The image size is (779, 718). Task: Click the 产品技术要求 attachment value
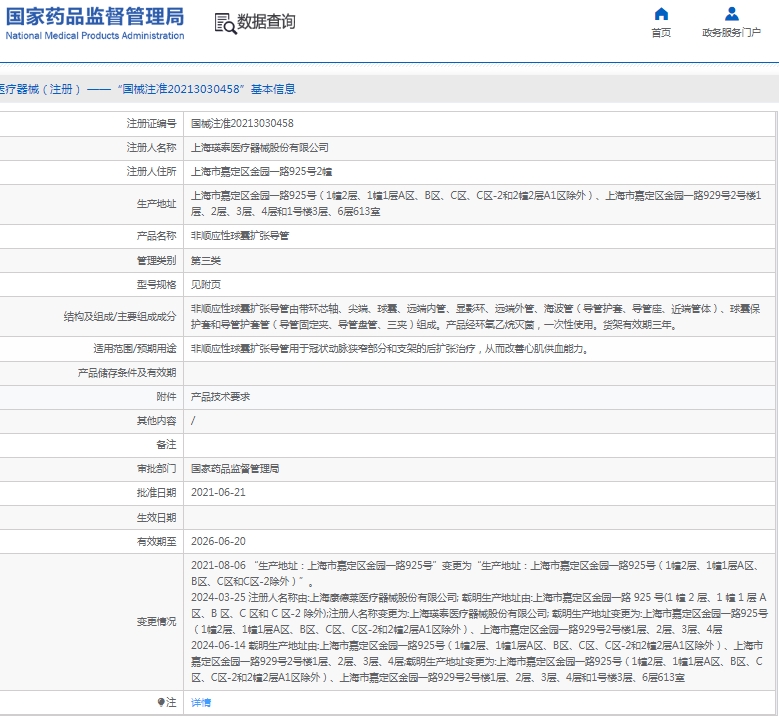[220, 397]
